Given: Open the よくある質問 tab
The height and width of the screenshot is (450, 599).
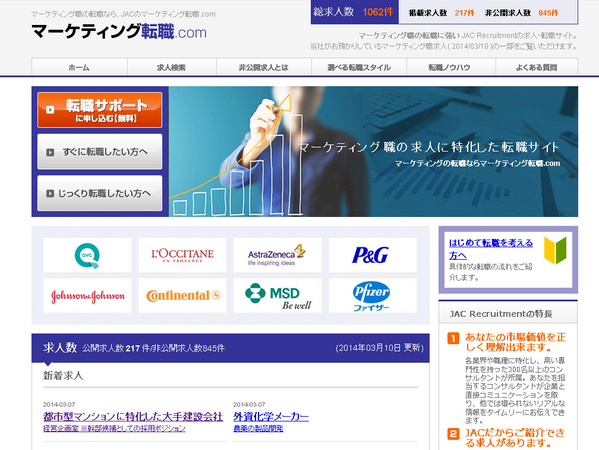Looking at the screenshot, I should click(x=537, y=67).
